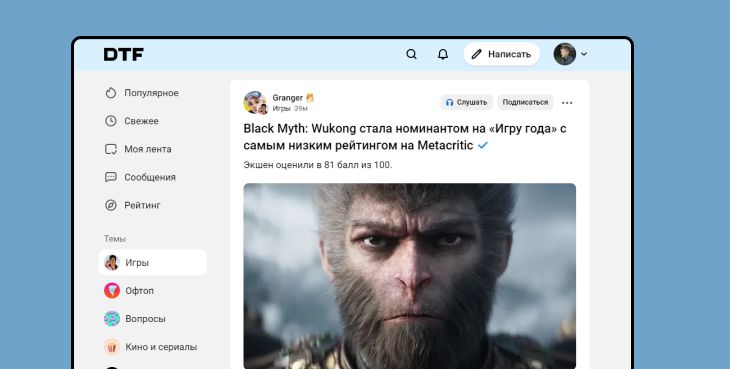Click the headphones icon in Слушать
Screen dimensions: 730x369
449,102
